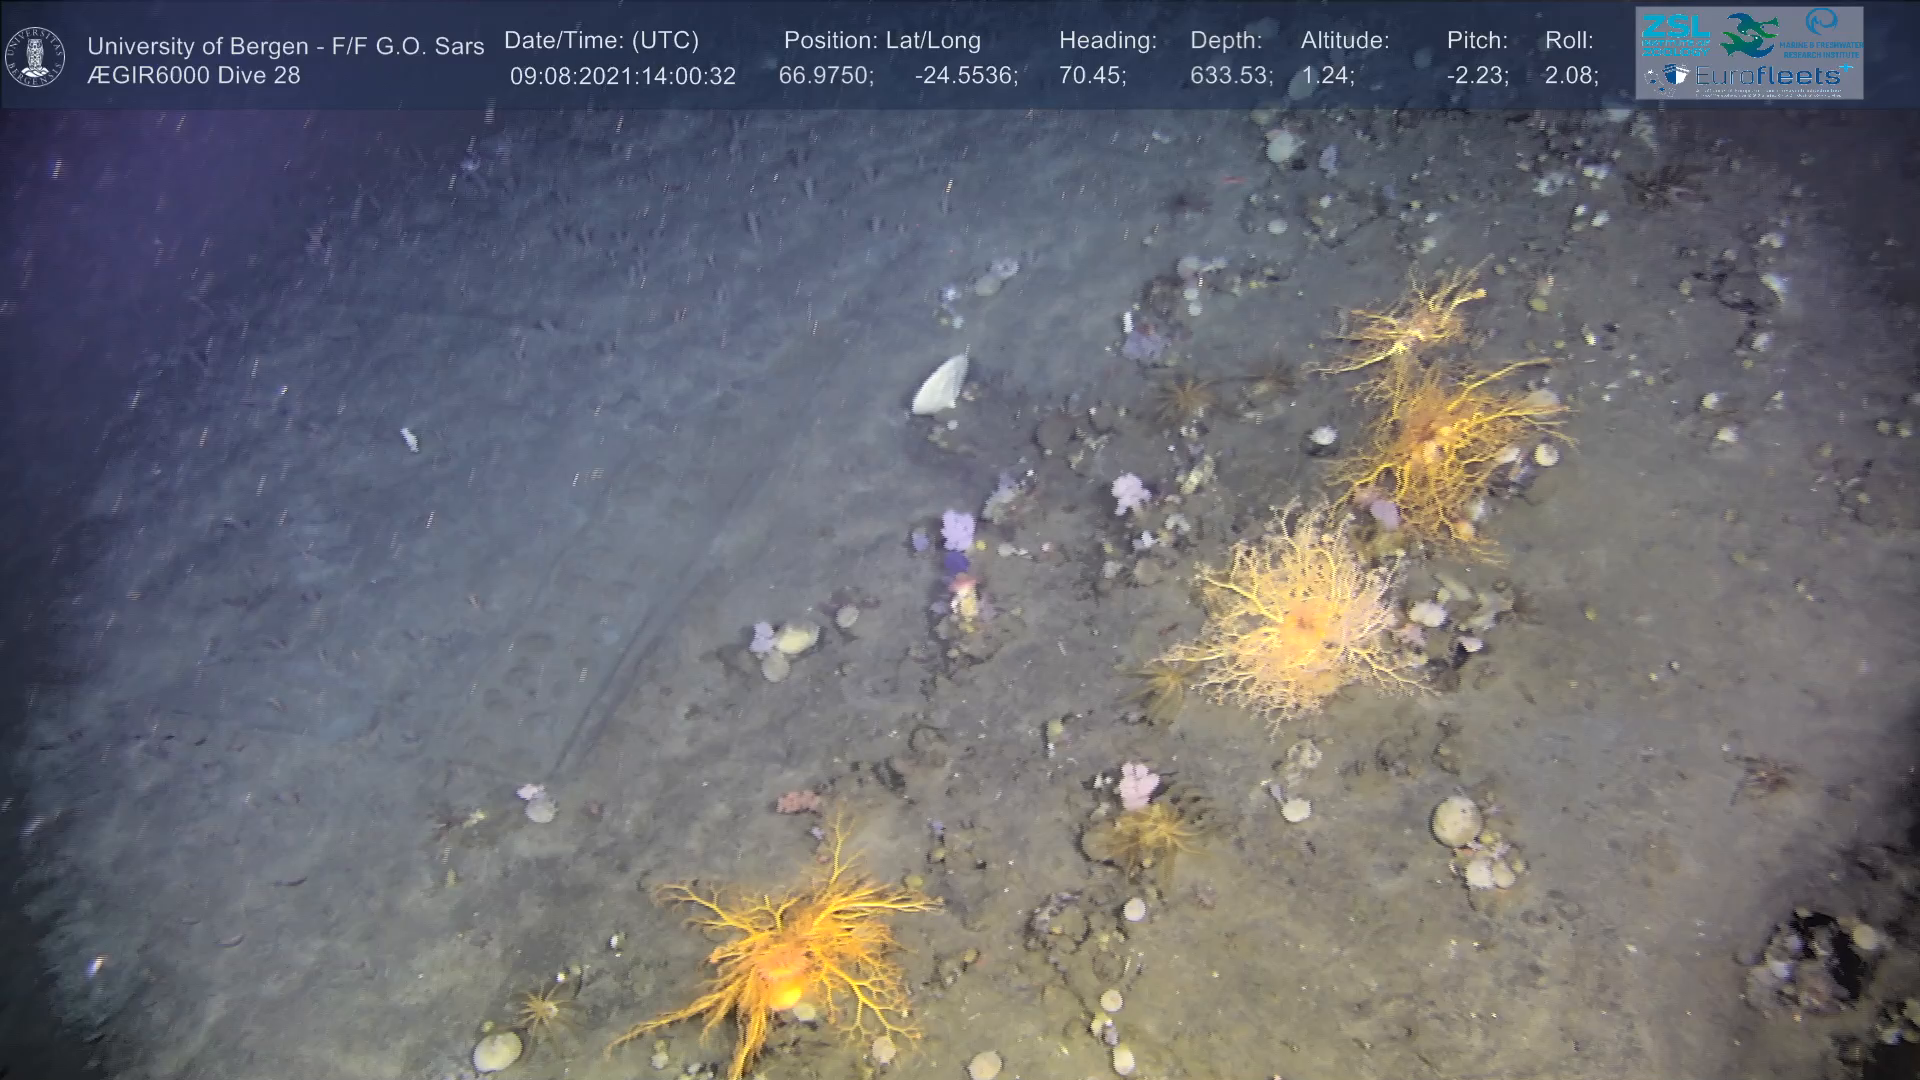
Task: Click the longitude value -24.5536
Action: coord(965,76)
